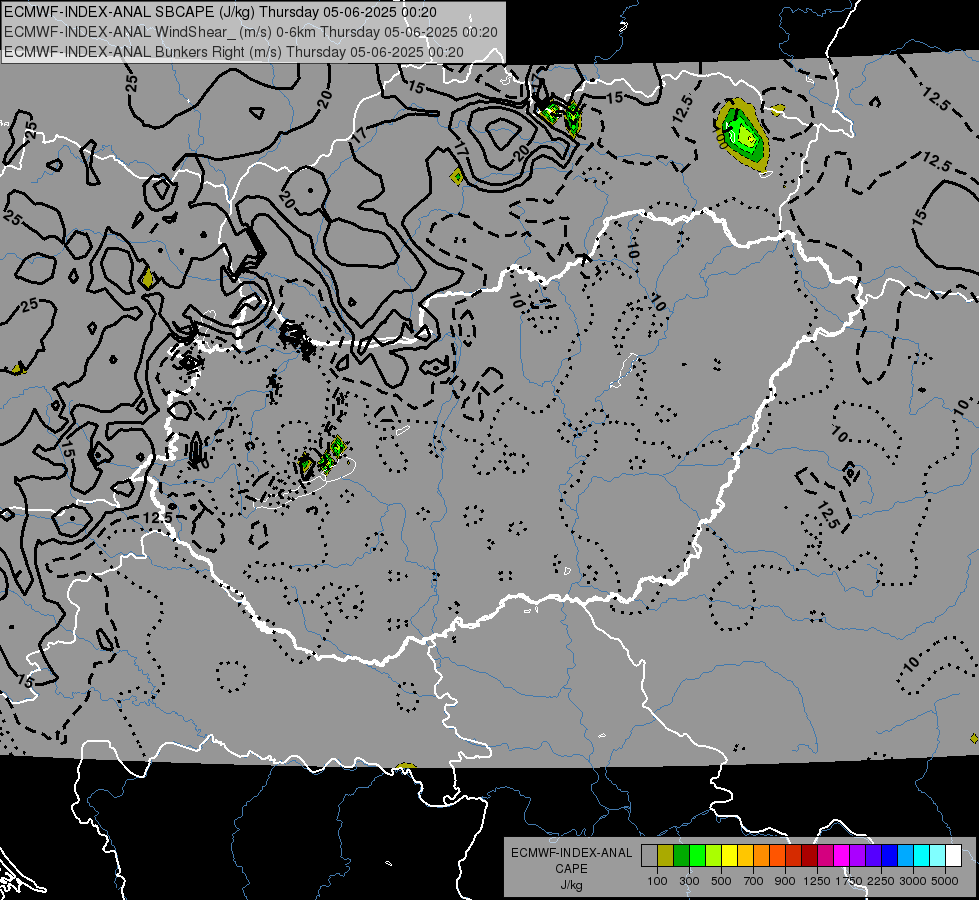The image size is (979, 900).
Task: Click the J/kg unit label in legend
Action: tap(571, 885)
